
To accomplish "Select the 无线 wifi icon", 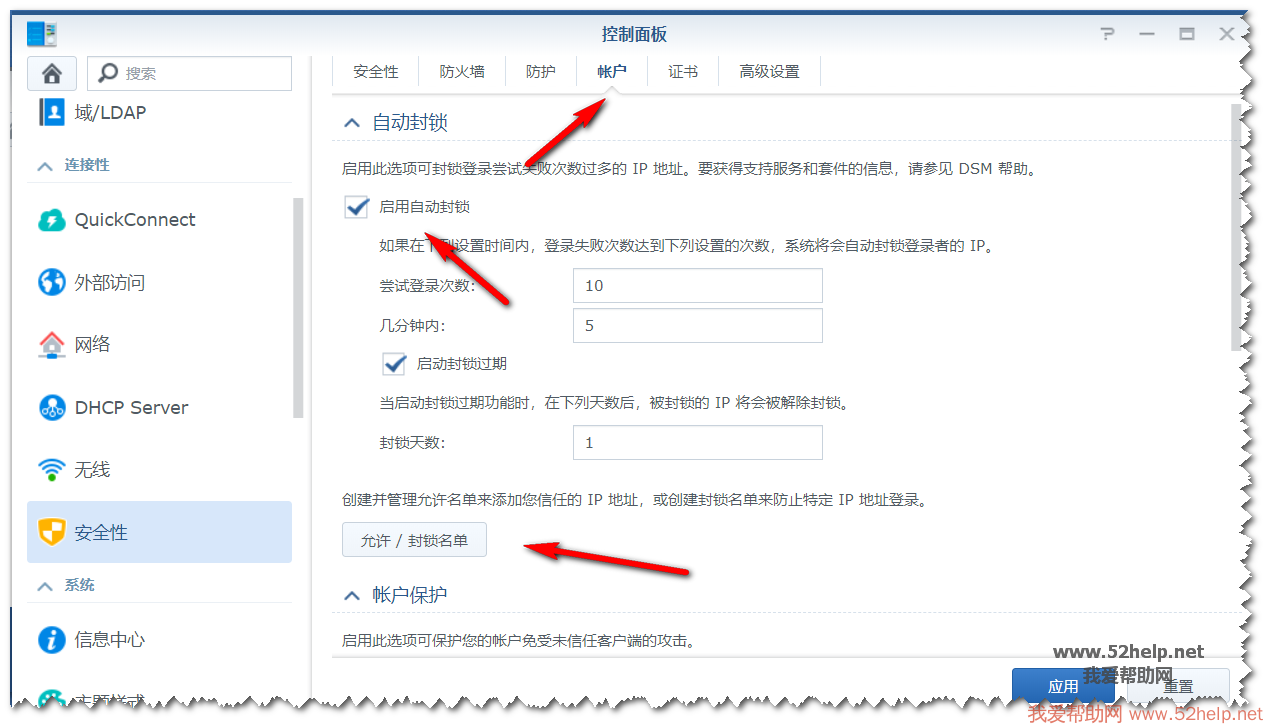I will 51,469.
